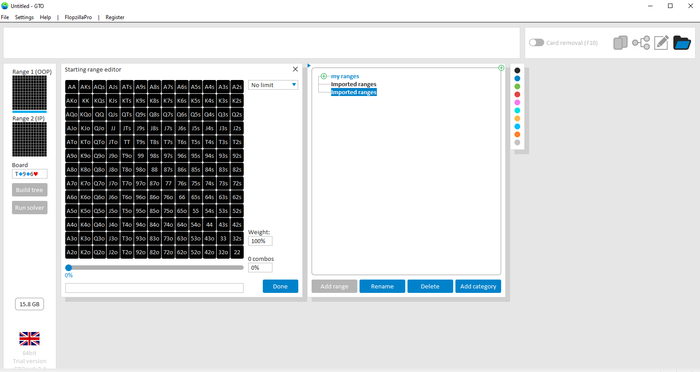Image resolution: width=700 pixels, height=372 pixels.
Task: Select Range 1 (OOP) grid thumbnail
Action: [29, 93]
